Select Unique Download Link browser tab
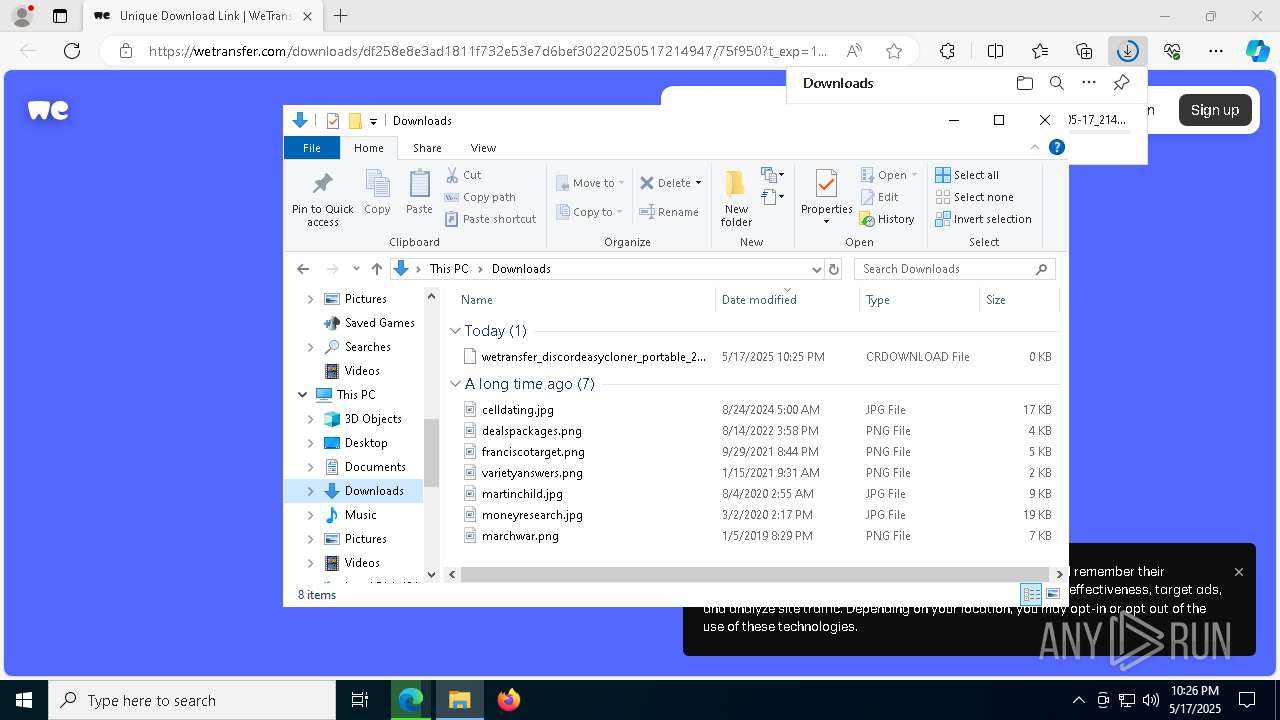The height and width of the screenshot is (720, 1280). click(x=203, y=16)
